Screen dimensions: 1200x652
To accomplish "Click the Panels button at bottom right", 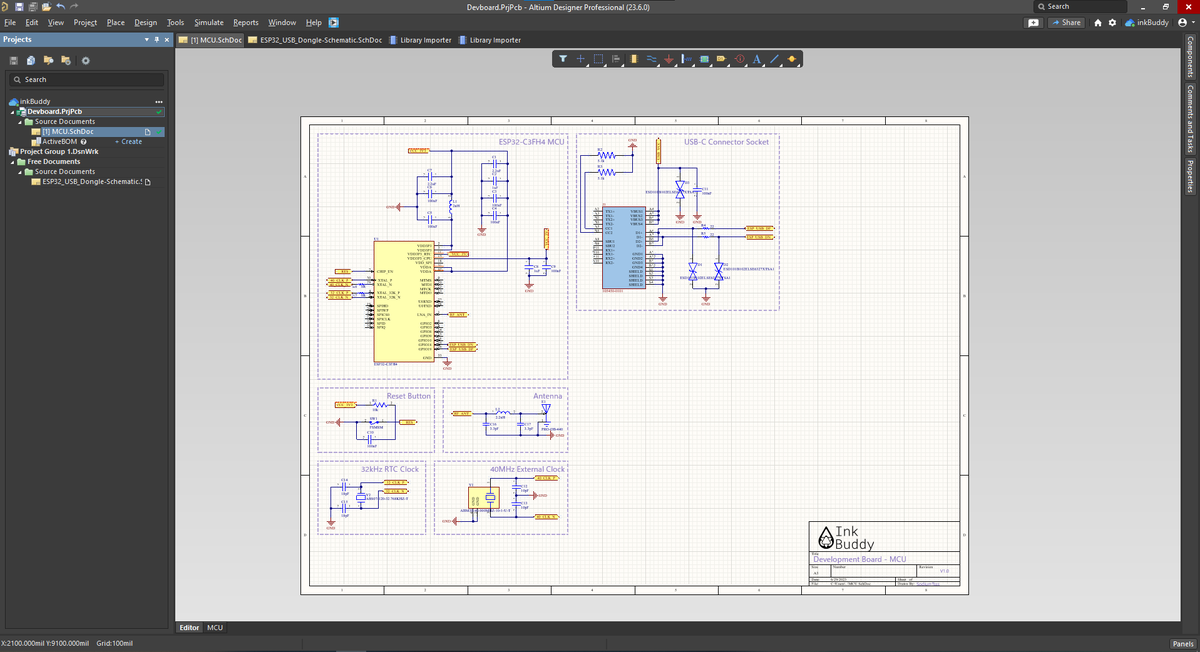I will click(x=1181, y=643).
